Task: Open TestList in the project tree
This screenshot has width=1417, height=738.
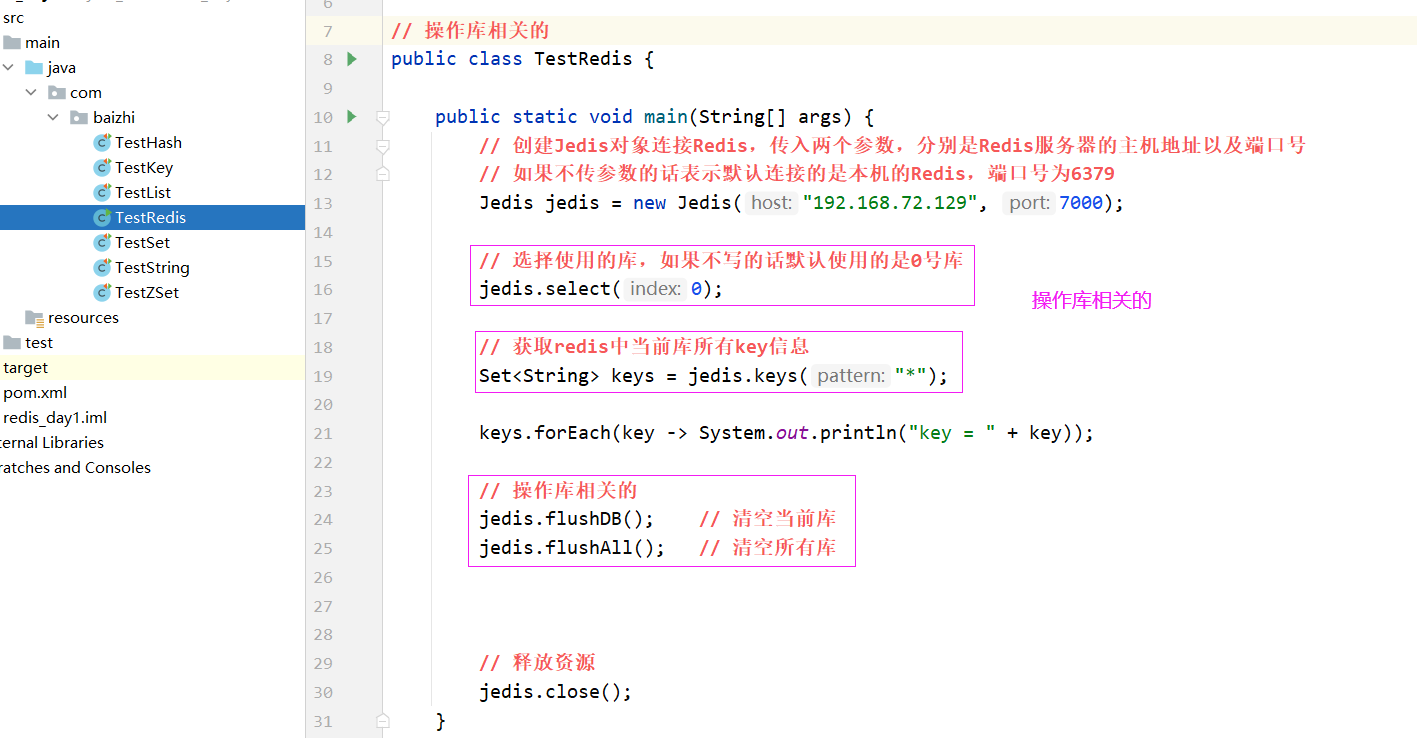Action: (x=143, y=192)
